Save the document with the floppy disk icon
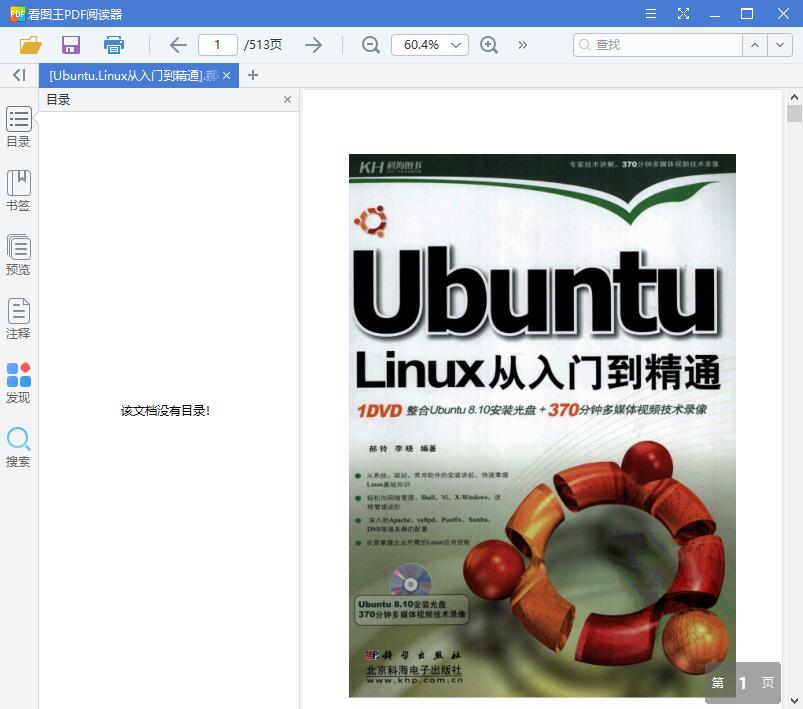 pyautogui.click(x=71, y=45)
